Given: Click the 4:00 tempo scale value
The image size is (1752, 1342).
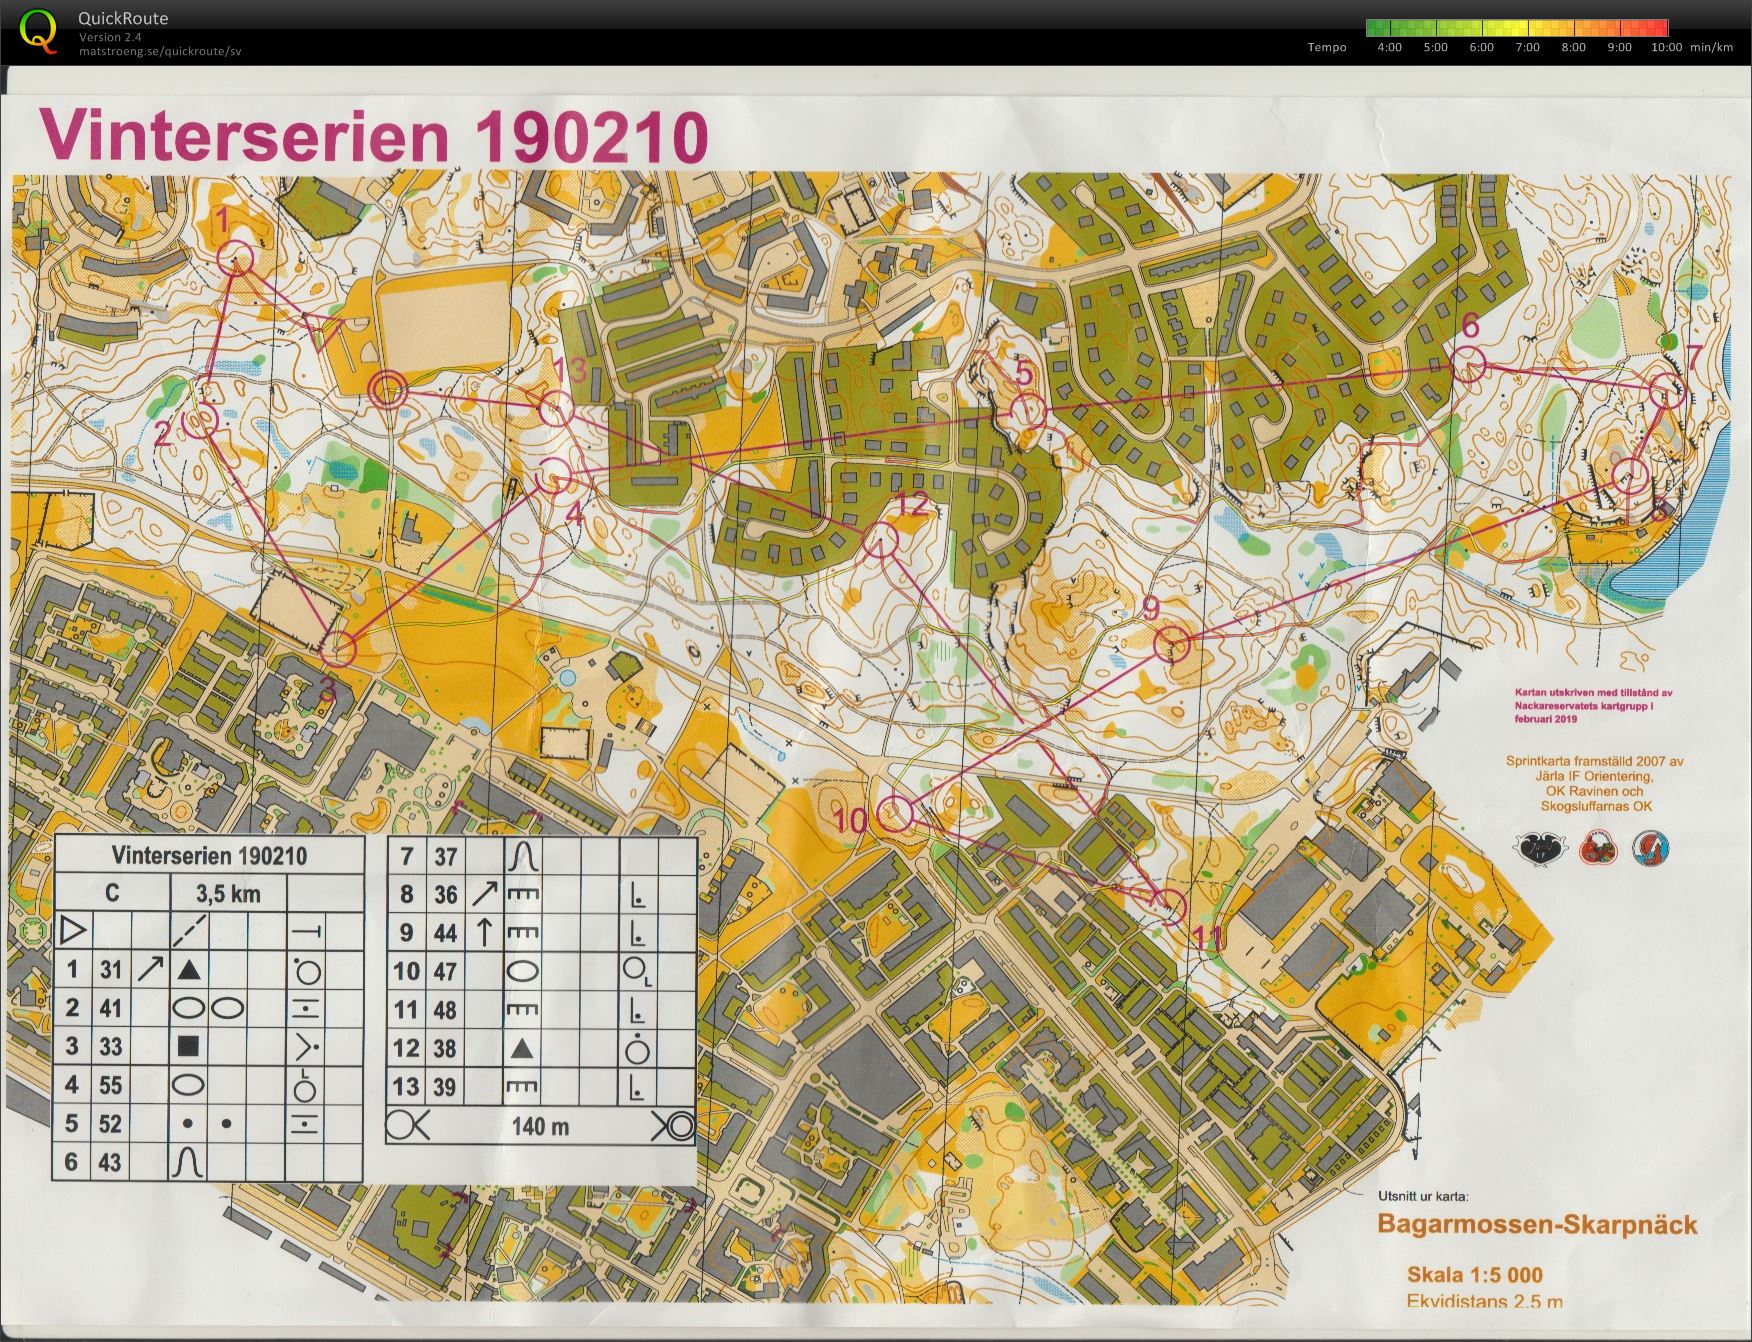Looking at the screenshot, I should (1389, 47).
